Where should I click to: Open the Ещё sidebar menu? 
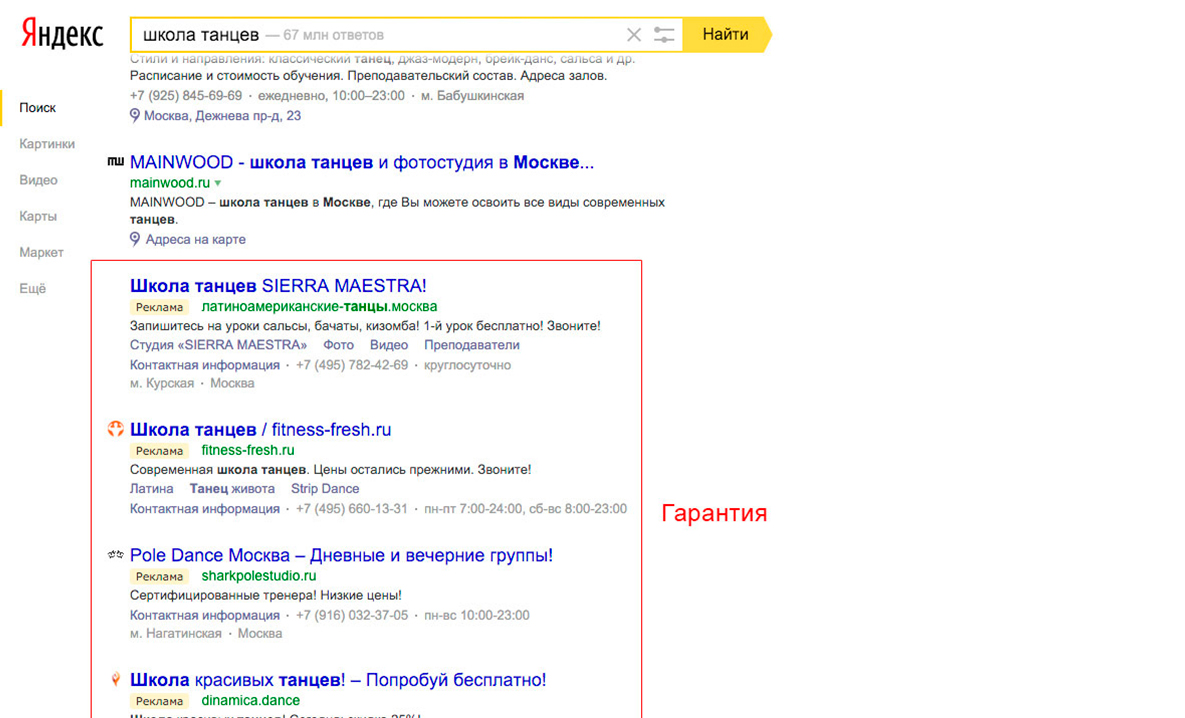tap(33, 288)
